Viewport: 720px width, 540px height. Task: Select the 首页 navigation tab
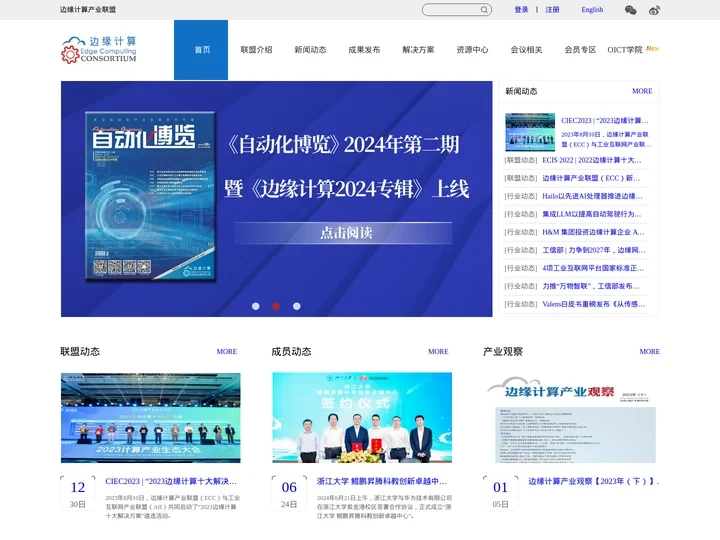[x=201, y=50]
